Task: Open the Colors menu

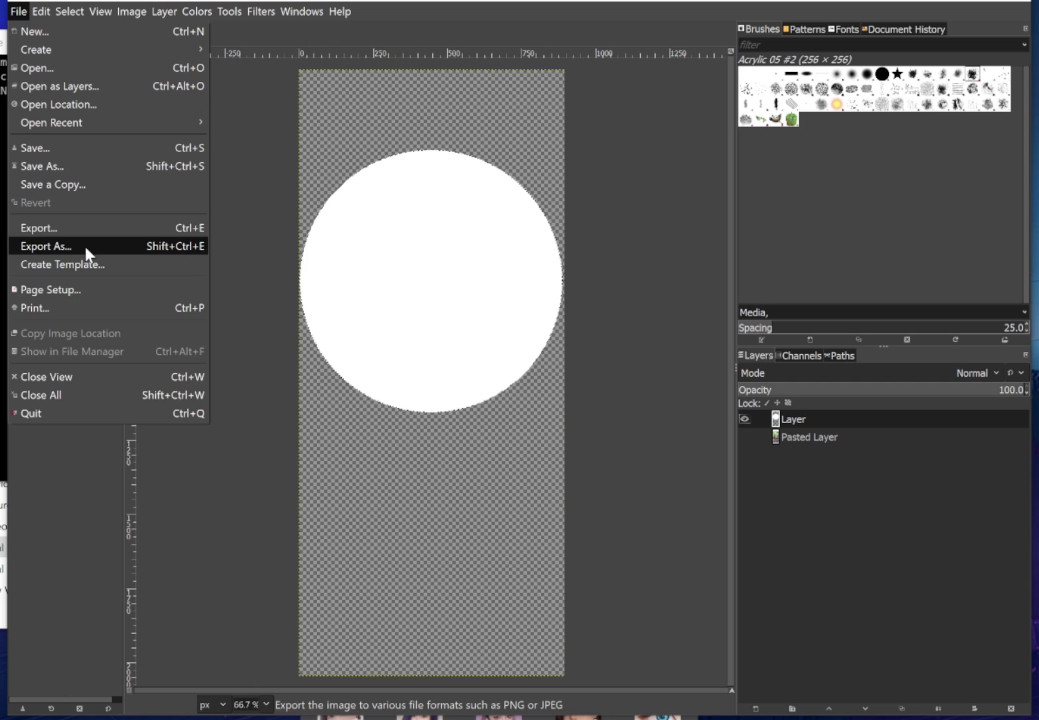Action: pyautogui.click(x=197, y=11)
